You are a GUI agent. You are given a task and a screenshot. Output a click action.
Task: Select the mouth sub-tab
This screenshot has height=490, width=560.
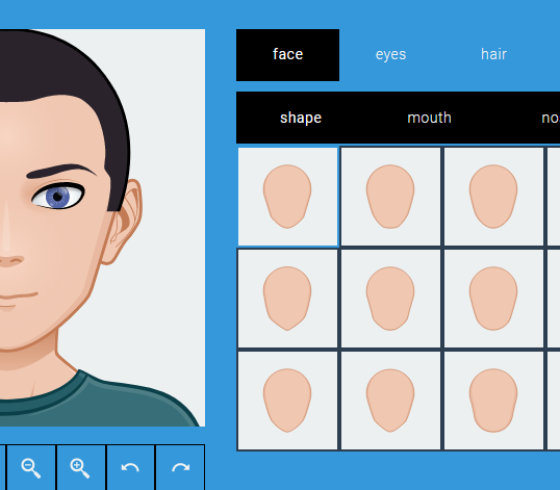coord(429,118)
